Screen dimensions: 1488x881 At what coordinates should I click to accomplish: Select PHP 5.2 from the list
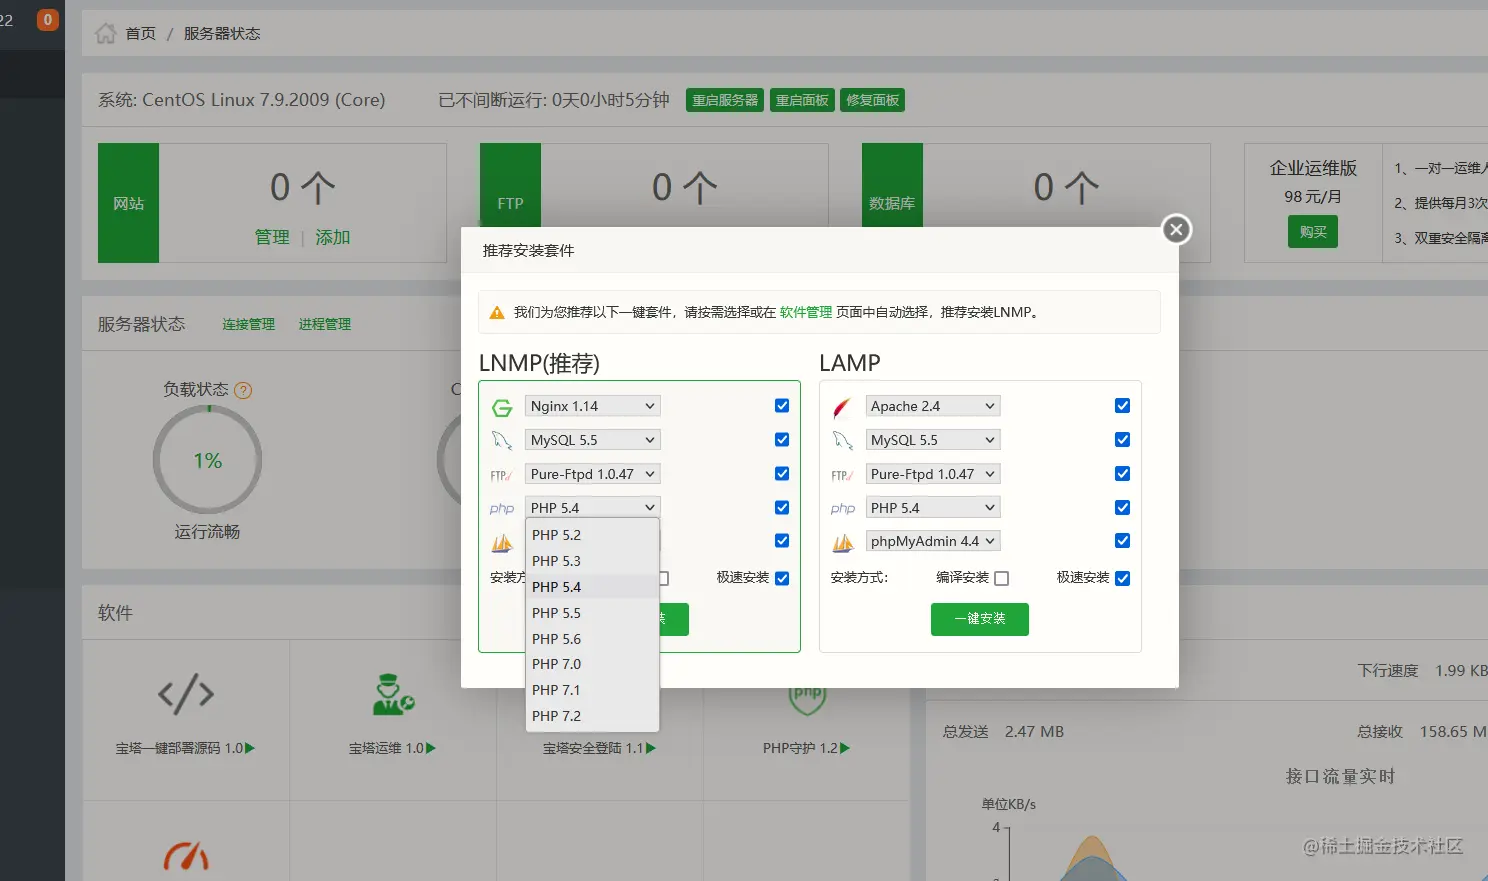[x=592, y=535]
